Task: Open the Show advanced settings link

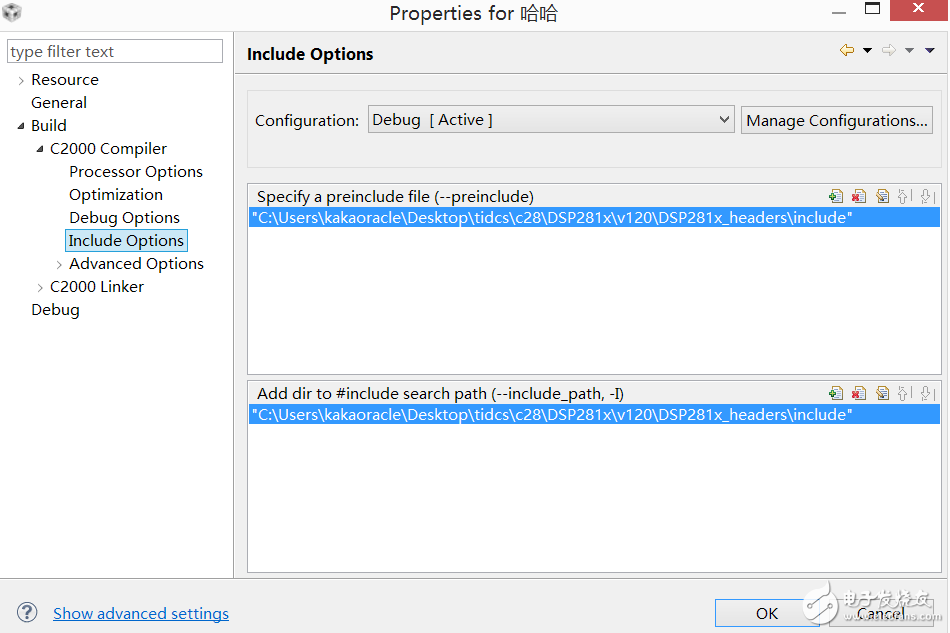Action: 141,614
